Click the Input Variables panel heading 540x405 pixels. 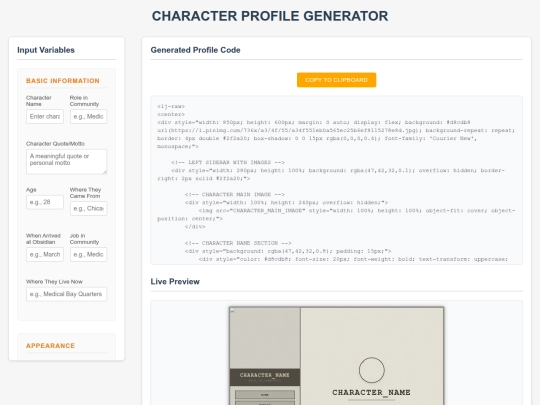point(46,50)
